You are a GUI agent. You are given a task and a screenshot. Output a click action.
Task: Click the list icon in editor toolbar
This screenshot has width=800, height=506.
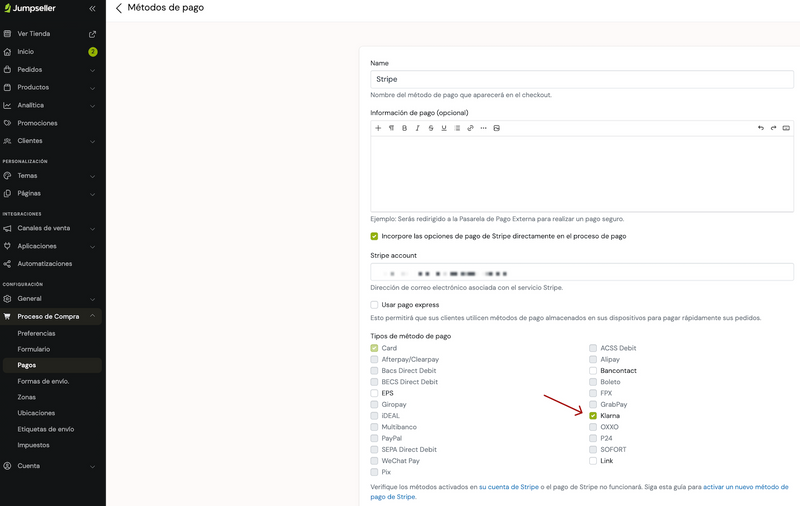[x=457, y=128]
